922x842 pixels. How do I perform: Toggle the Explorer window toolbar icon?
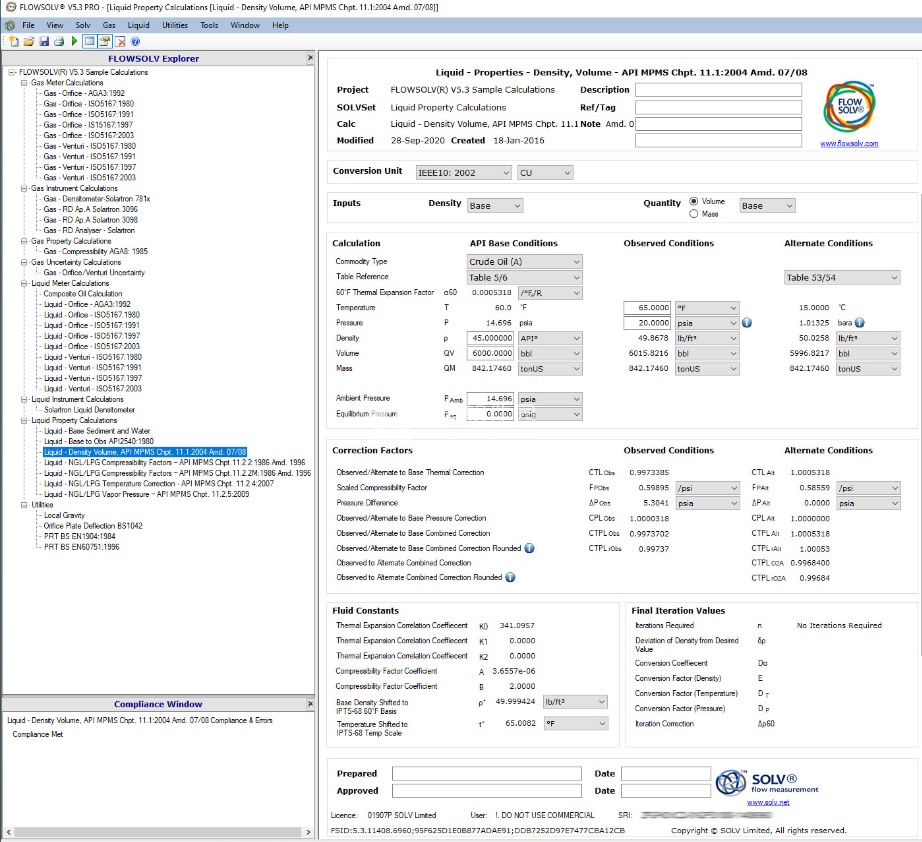click(89, 41)
